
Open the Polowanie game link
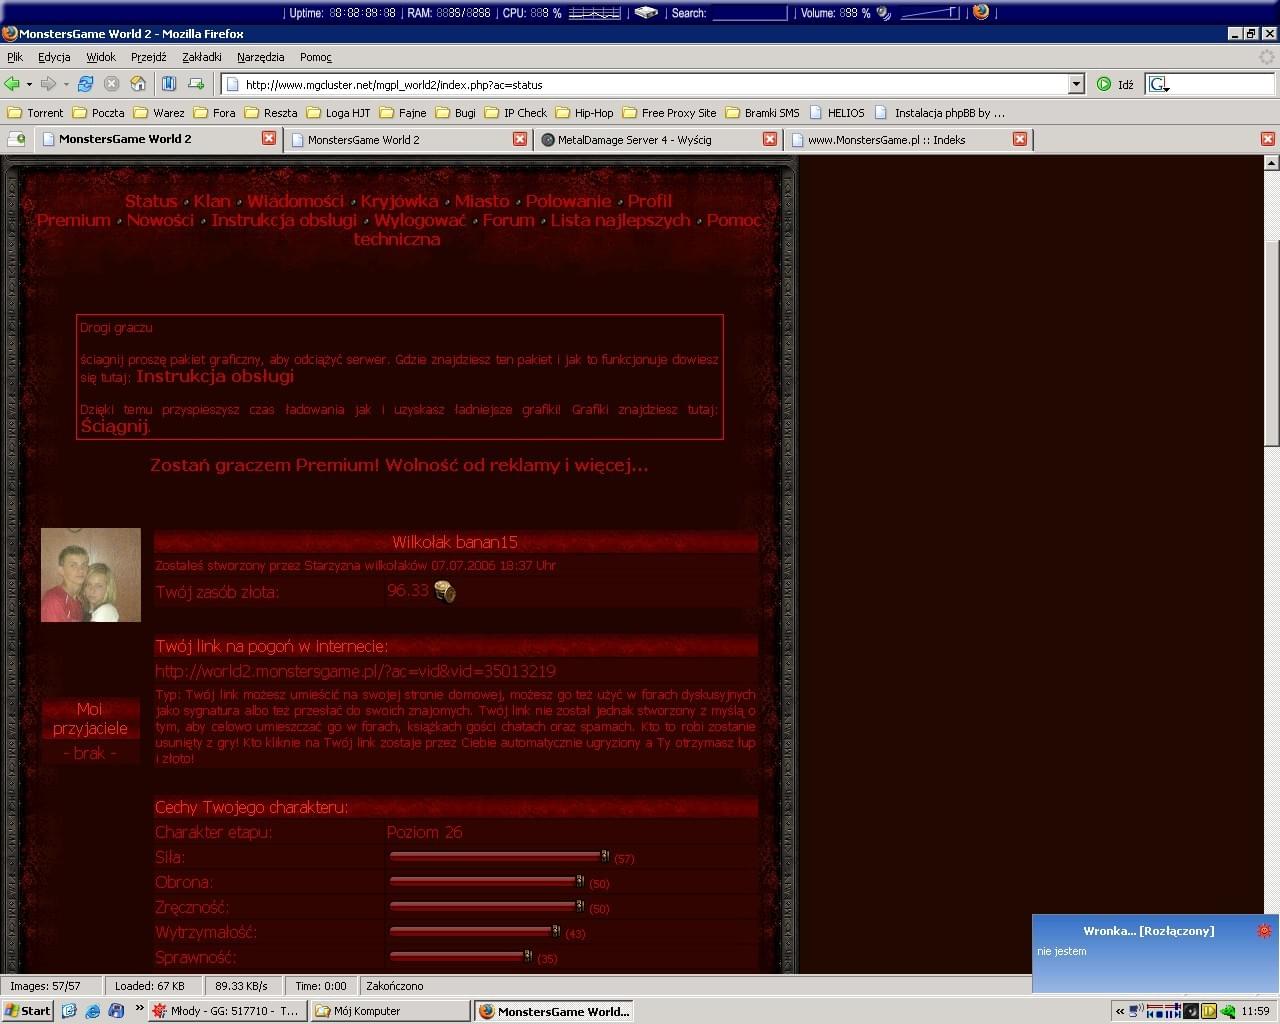tap(569, 201)
